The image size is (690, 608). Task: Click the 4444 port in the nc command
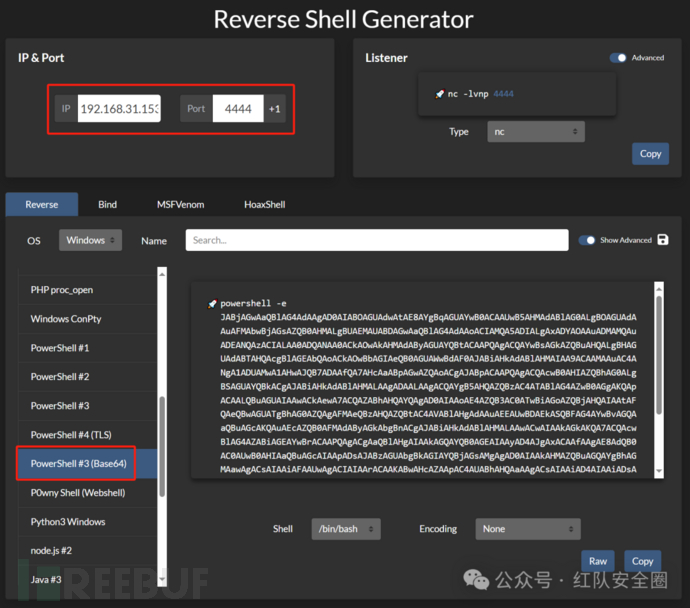[503, 94]
